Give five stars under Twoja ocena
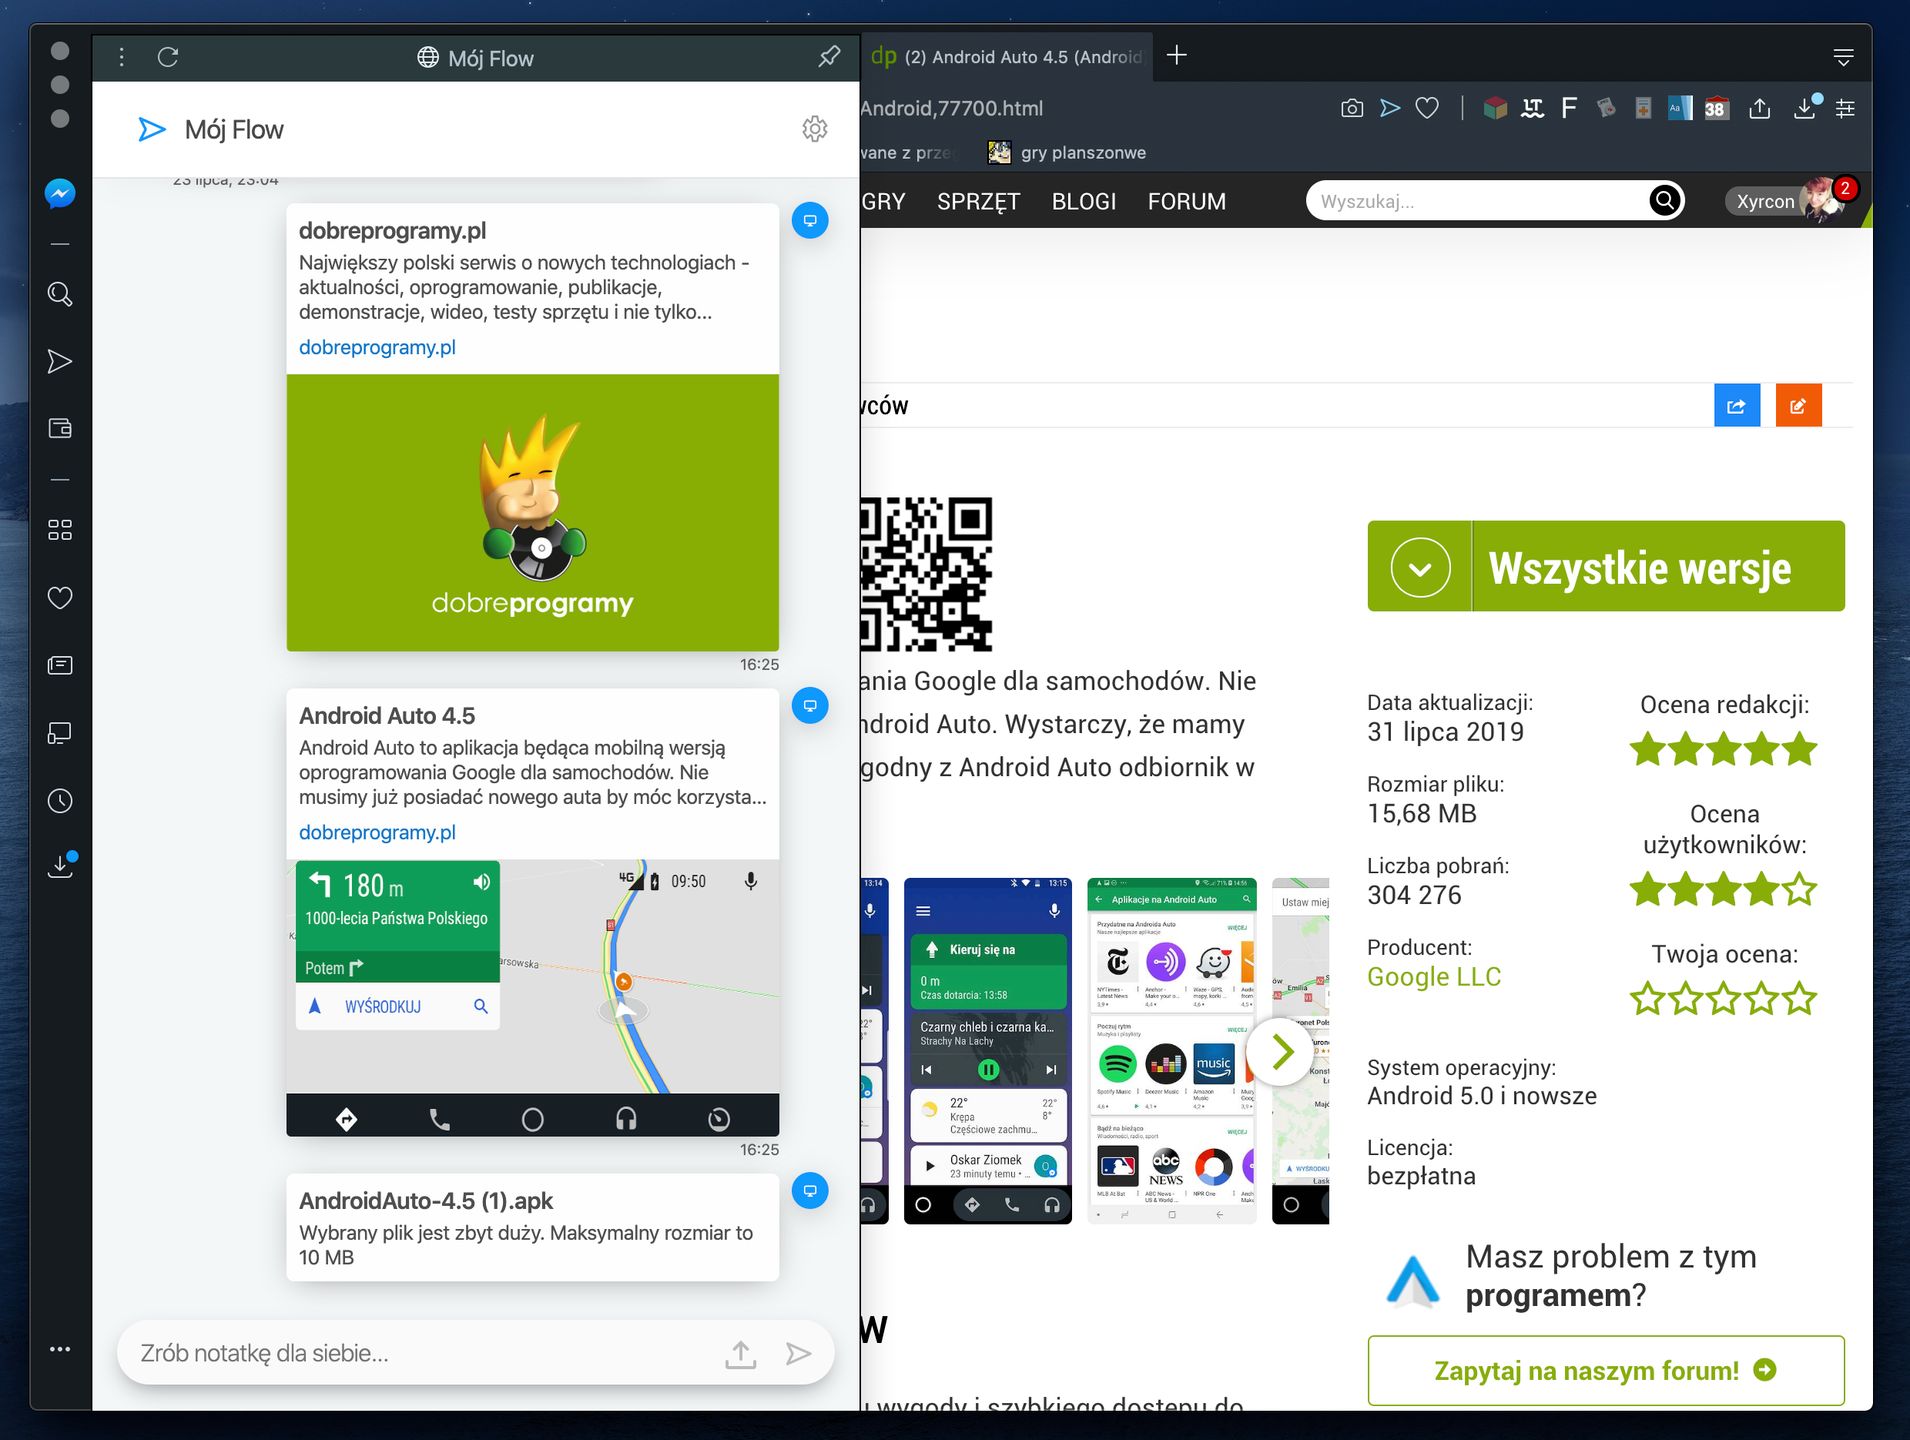The width and height of the screenshot is (1910, 1440). (x=1800, y=998)
